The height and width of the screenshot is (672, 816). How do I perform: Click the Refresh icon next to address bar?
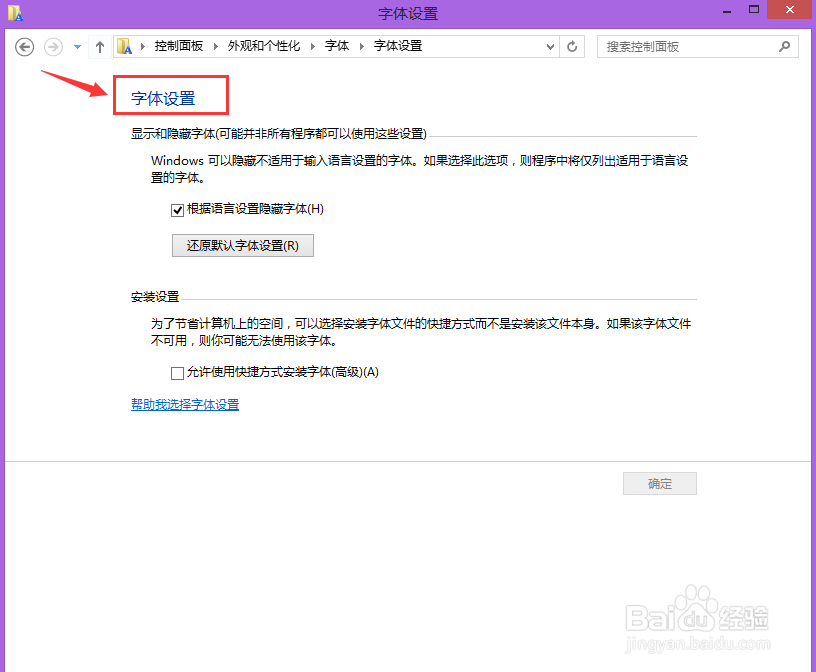tap(570, 46)
